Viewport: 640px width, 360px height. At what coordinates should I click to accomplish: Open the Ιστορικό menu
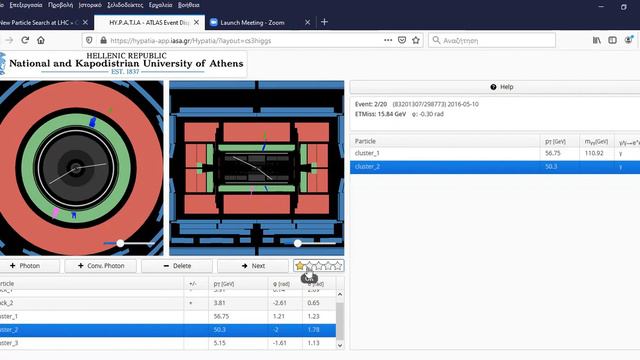(x=90, y=5)
